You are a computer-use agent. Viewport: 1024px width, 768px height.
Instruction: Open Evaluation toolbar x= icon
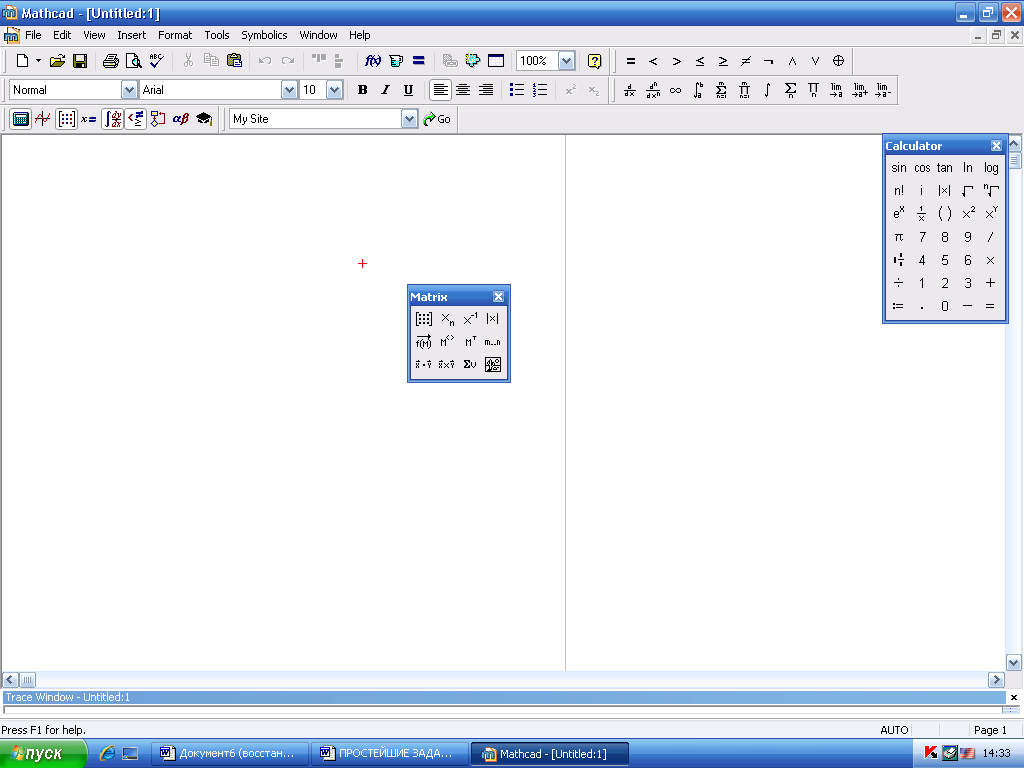click(x=89, y=119)
